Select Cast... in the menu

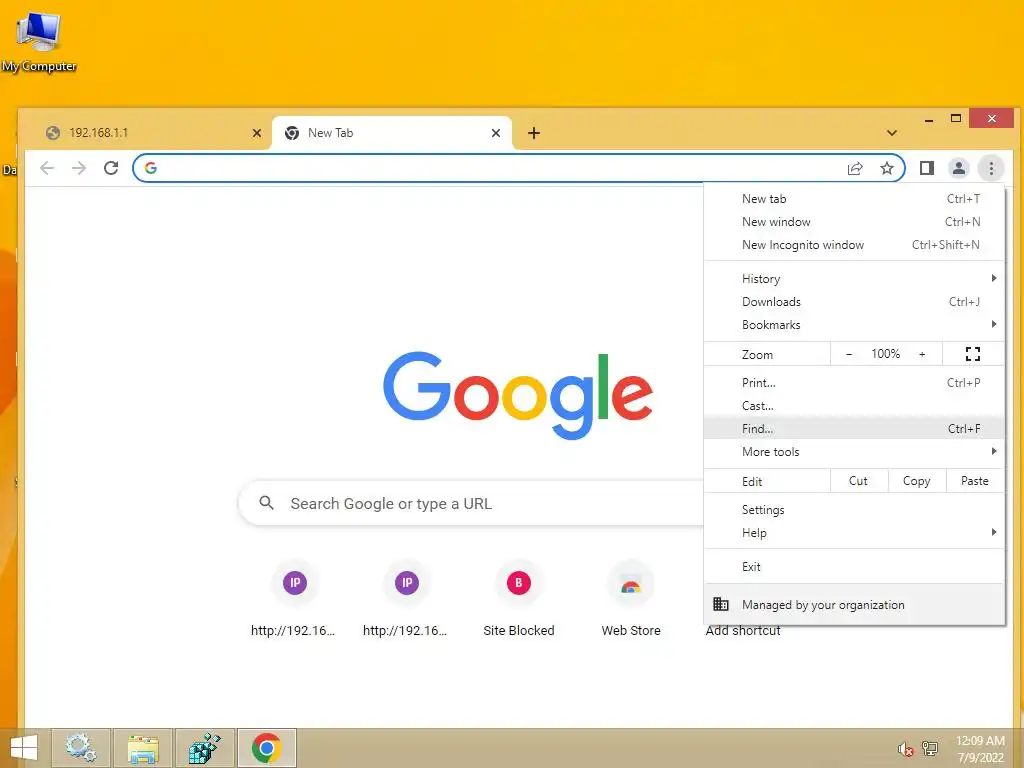[x=854, y=406]
